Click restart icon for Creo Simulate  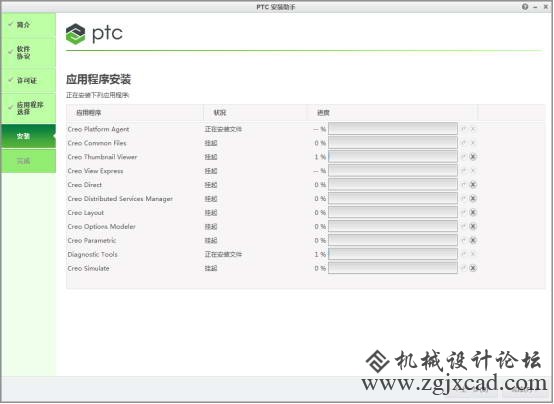(x=464, y=268)
